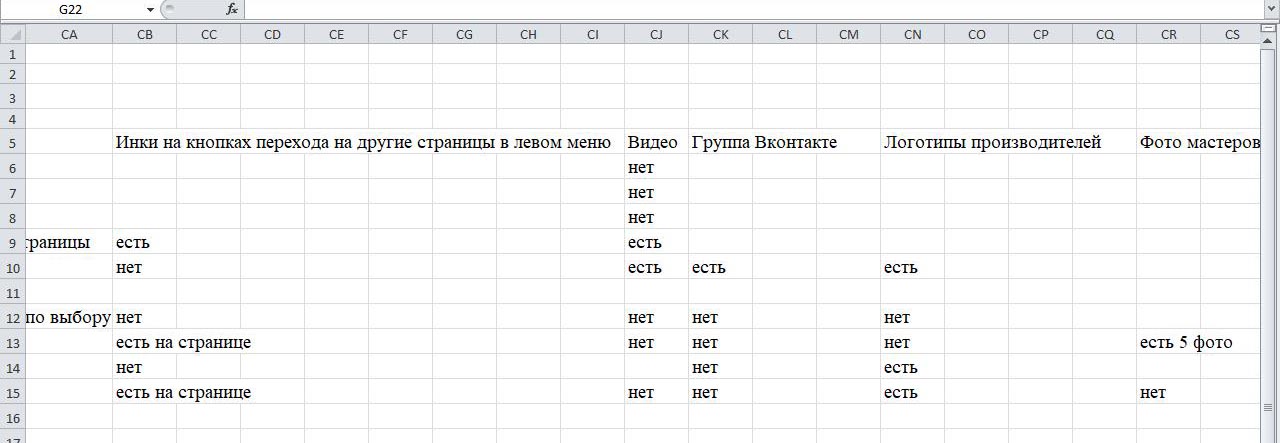The width and height of the screenshot is (1280, 443).
Task: Select column CJ header
Action: click(656, 34)
